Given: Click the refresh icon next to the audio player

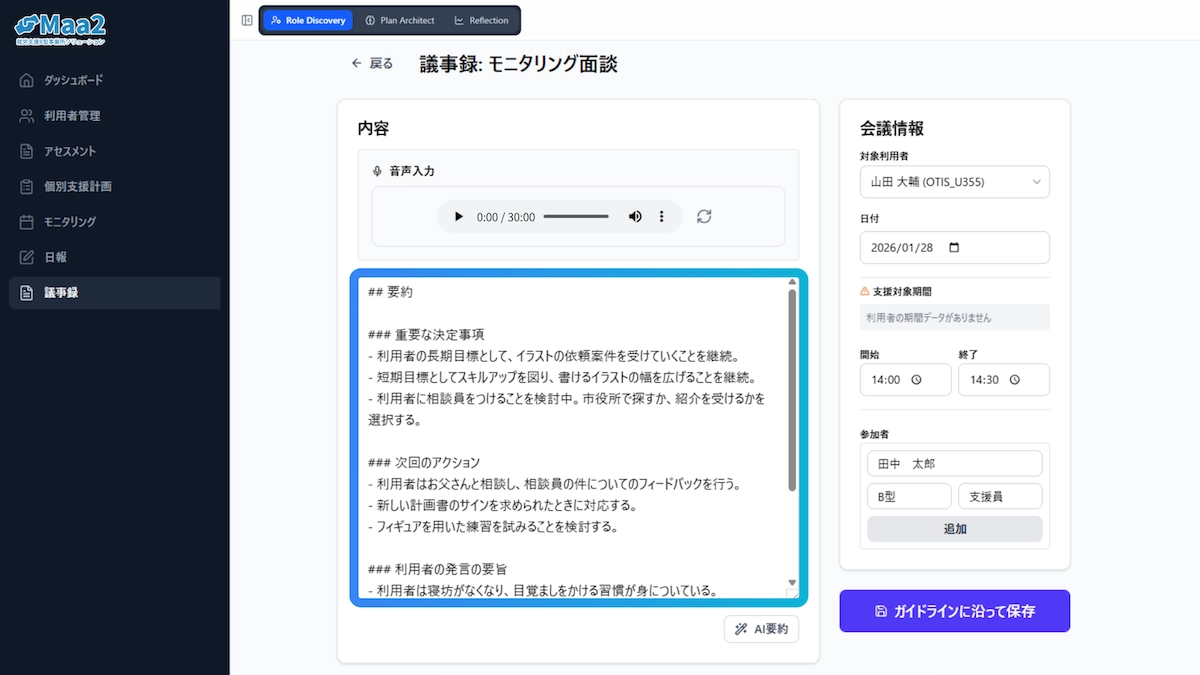Looking at the screenshot, I should (703, 215).
